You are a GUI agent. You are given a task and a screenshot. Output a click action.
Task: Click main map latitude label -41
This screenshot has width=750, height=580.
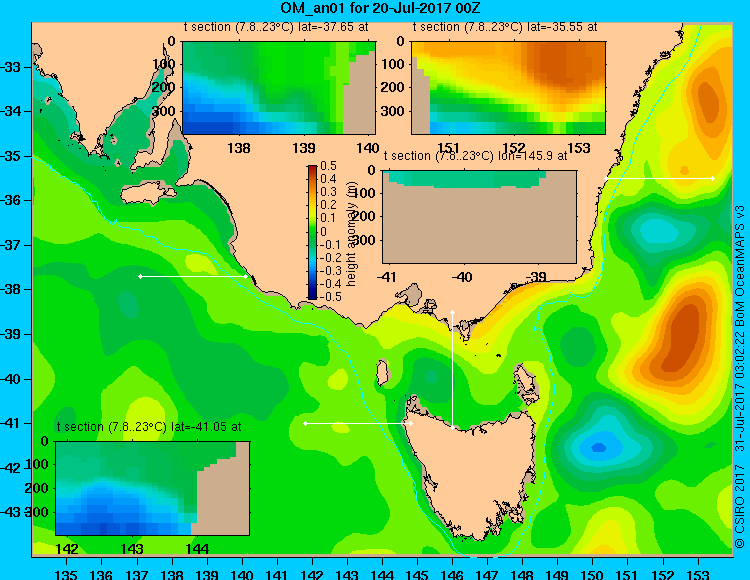pyautogui.click(x=11, y=423)
